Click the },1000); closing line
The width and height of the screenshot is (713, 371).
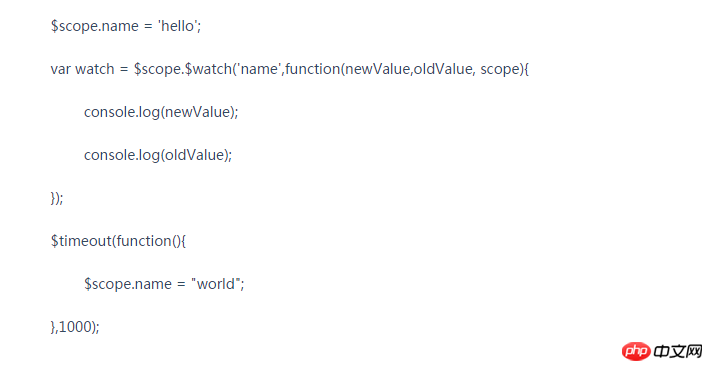pyautogui.click(x=75, y=327)
